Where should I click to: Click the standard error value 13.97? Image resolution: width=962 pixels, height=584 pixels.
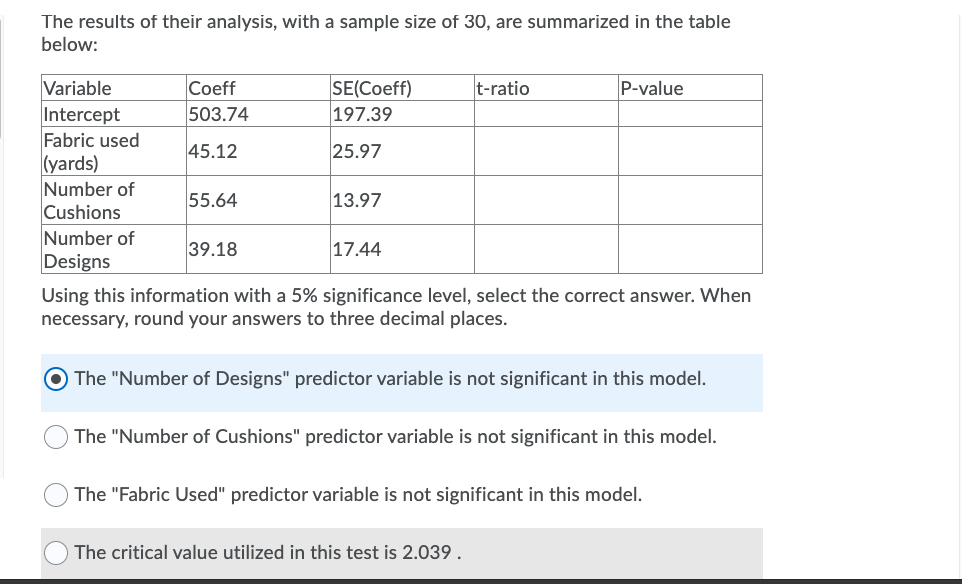point(356,200)
